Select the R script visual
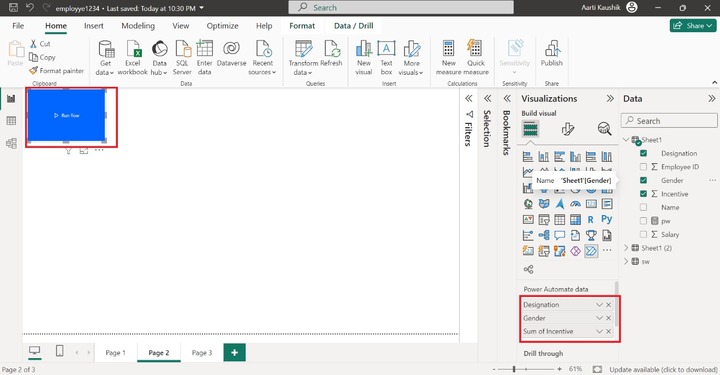Image resolution: width=720 pixels, height=375 pixels. pos(591,220)
